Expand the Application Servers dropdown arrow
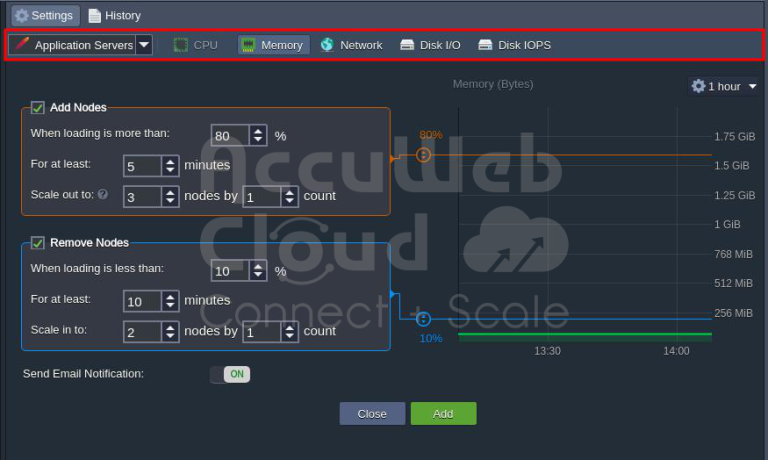Viewport: 768px width, 460px height. [144, 45]
